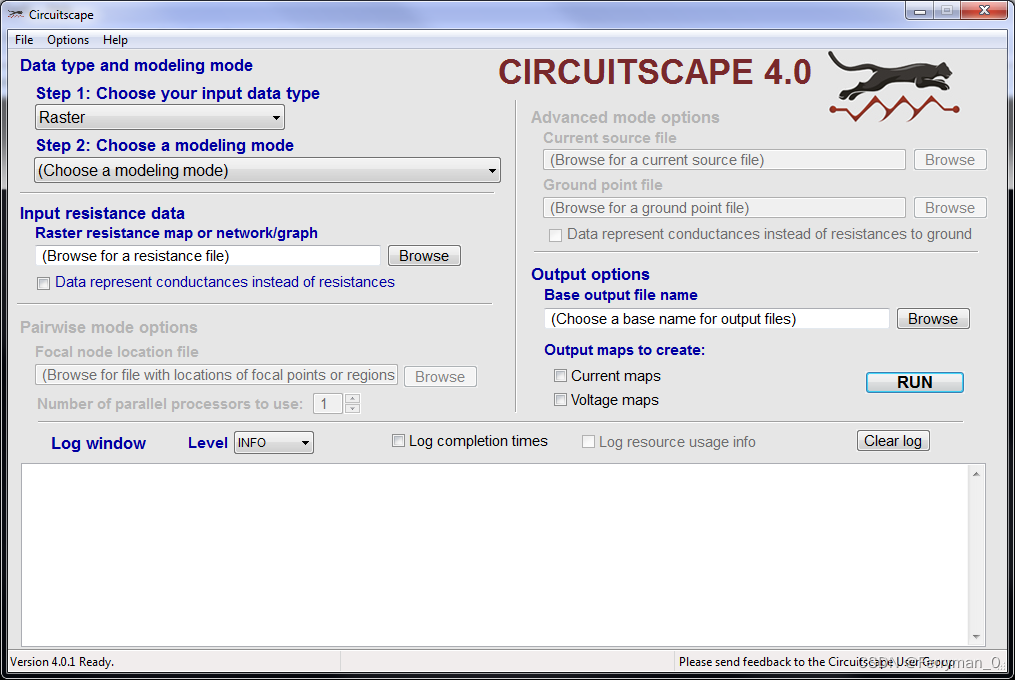Enable Log completion times
The image size is (1015, 680).
(399, 441)
